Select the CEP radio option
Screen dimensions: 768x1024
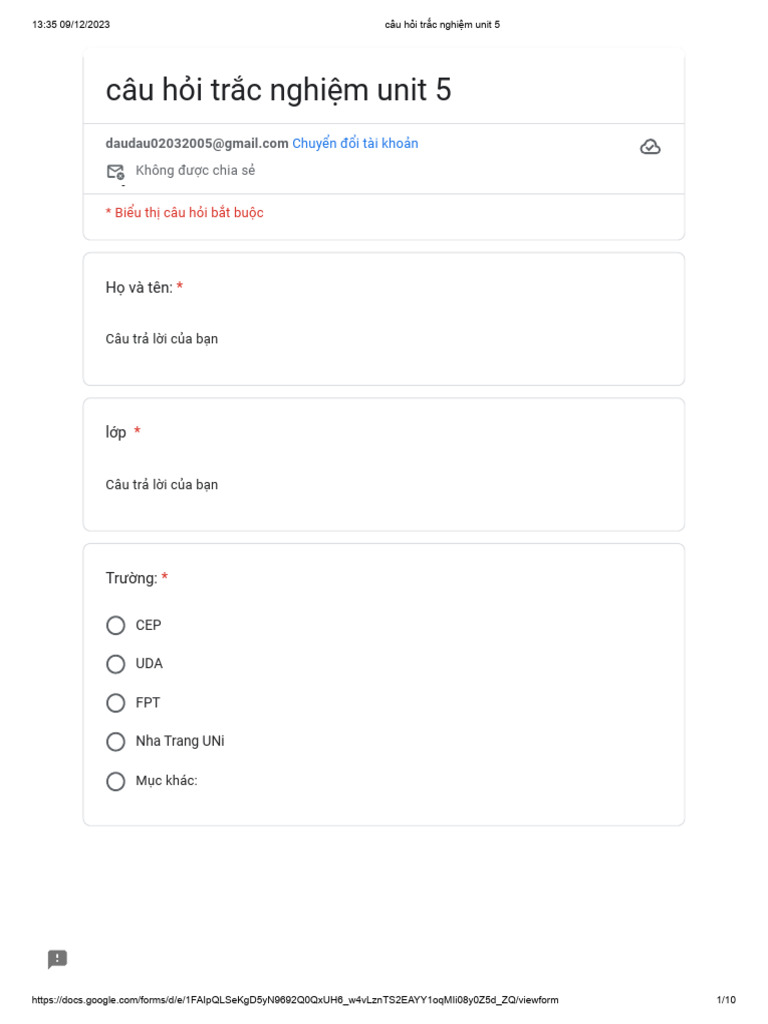point(116,625)
